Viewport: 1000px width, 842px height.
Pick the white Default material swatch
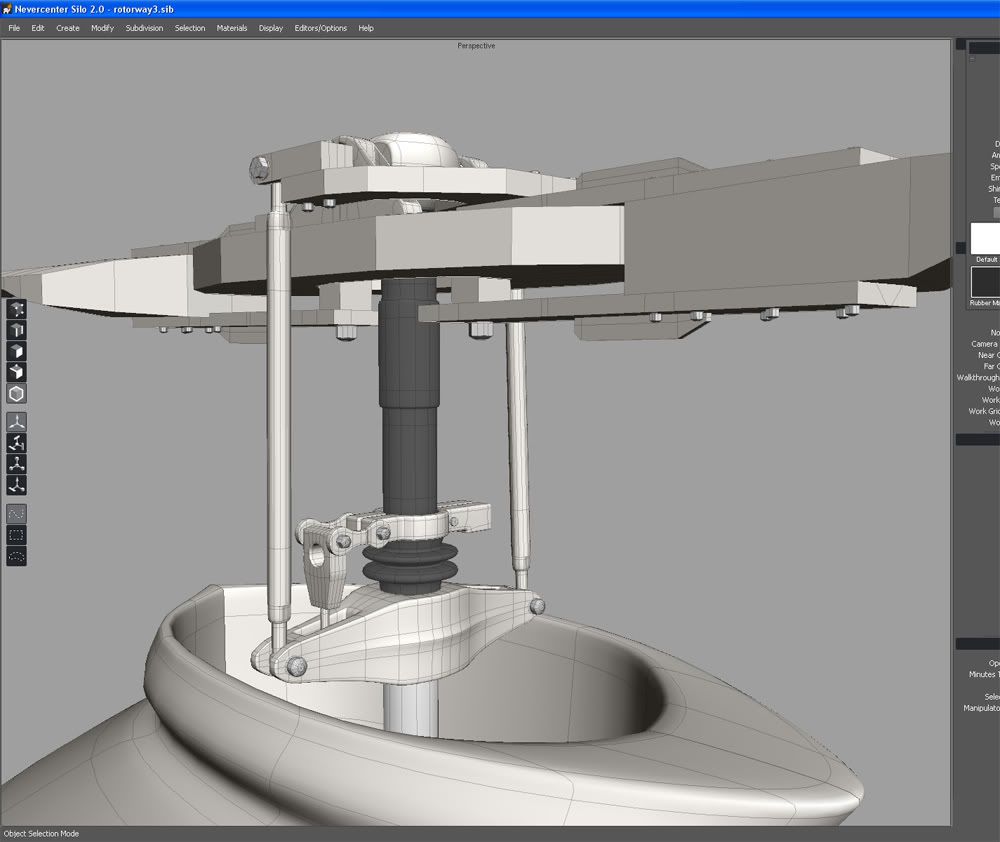pyautogui.click(x=984, y=238)
